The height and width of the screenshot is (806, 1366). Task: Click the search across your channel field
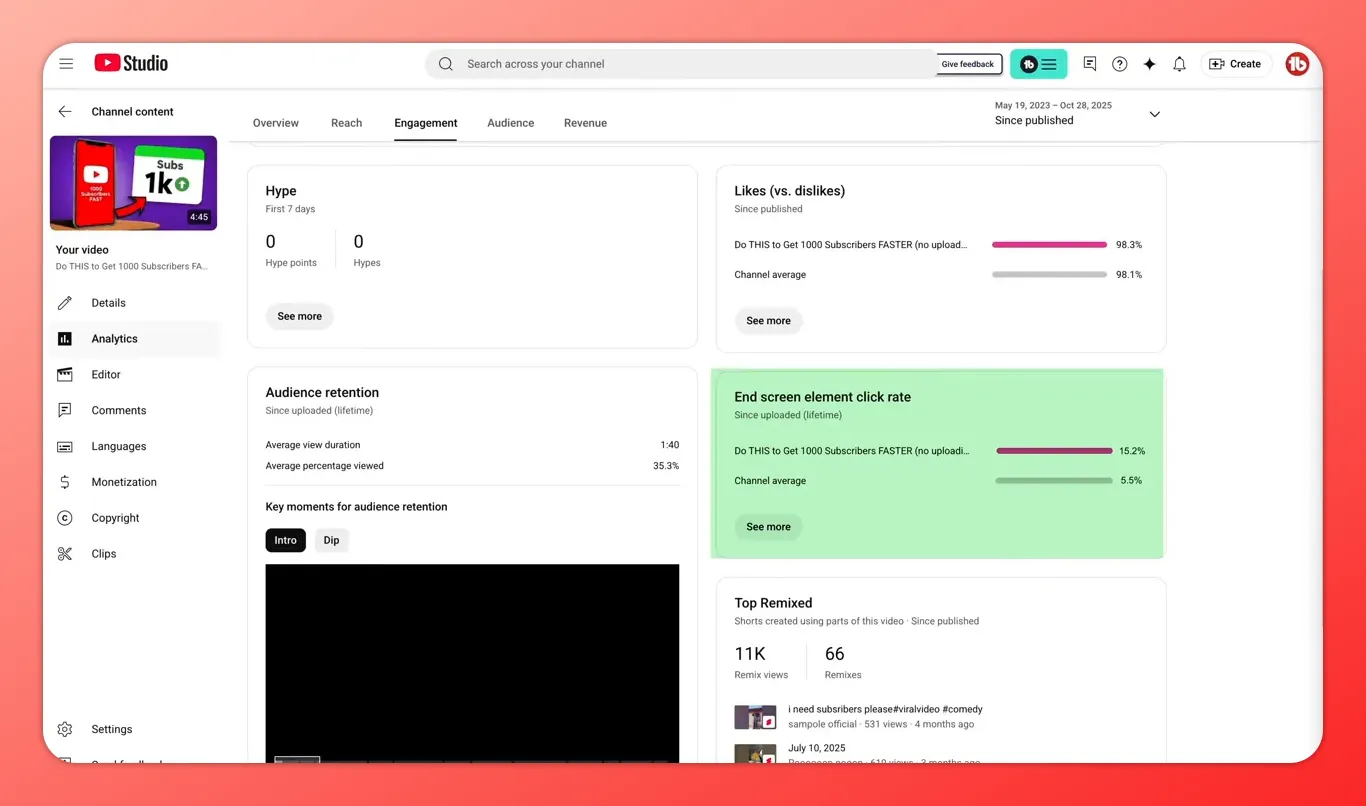(680, 64)
